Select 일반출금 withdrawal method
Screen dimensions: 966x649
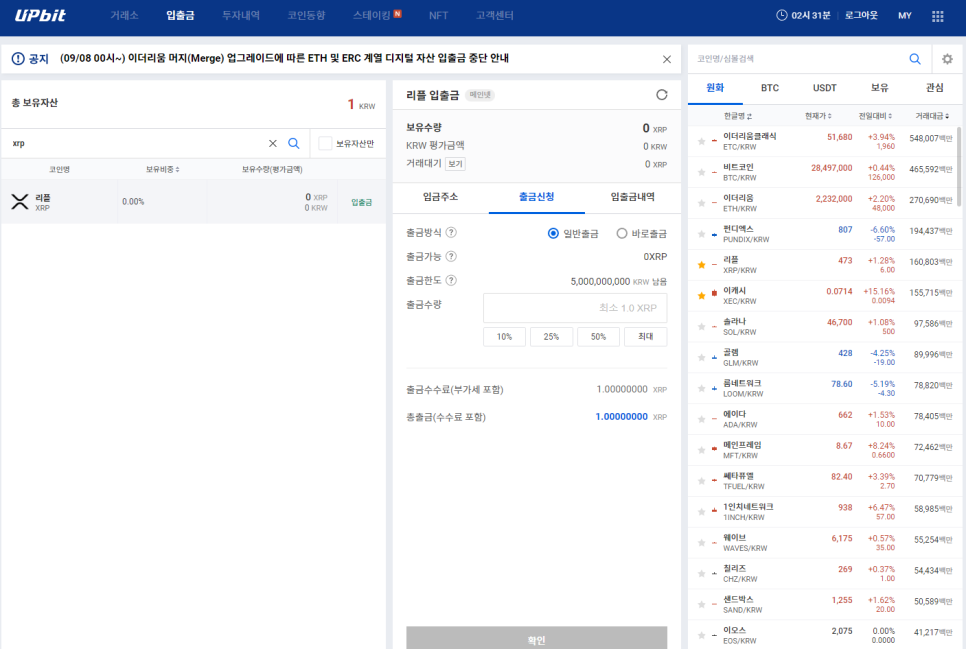[x=553, y=233]
